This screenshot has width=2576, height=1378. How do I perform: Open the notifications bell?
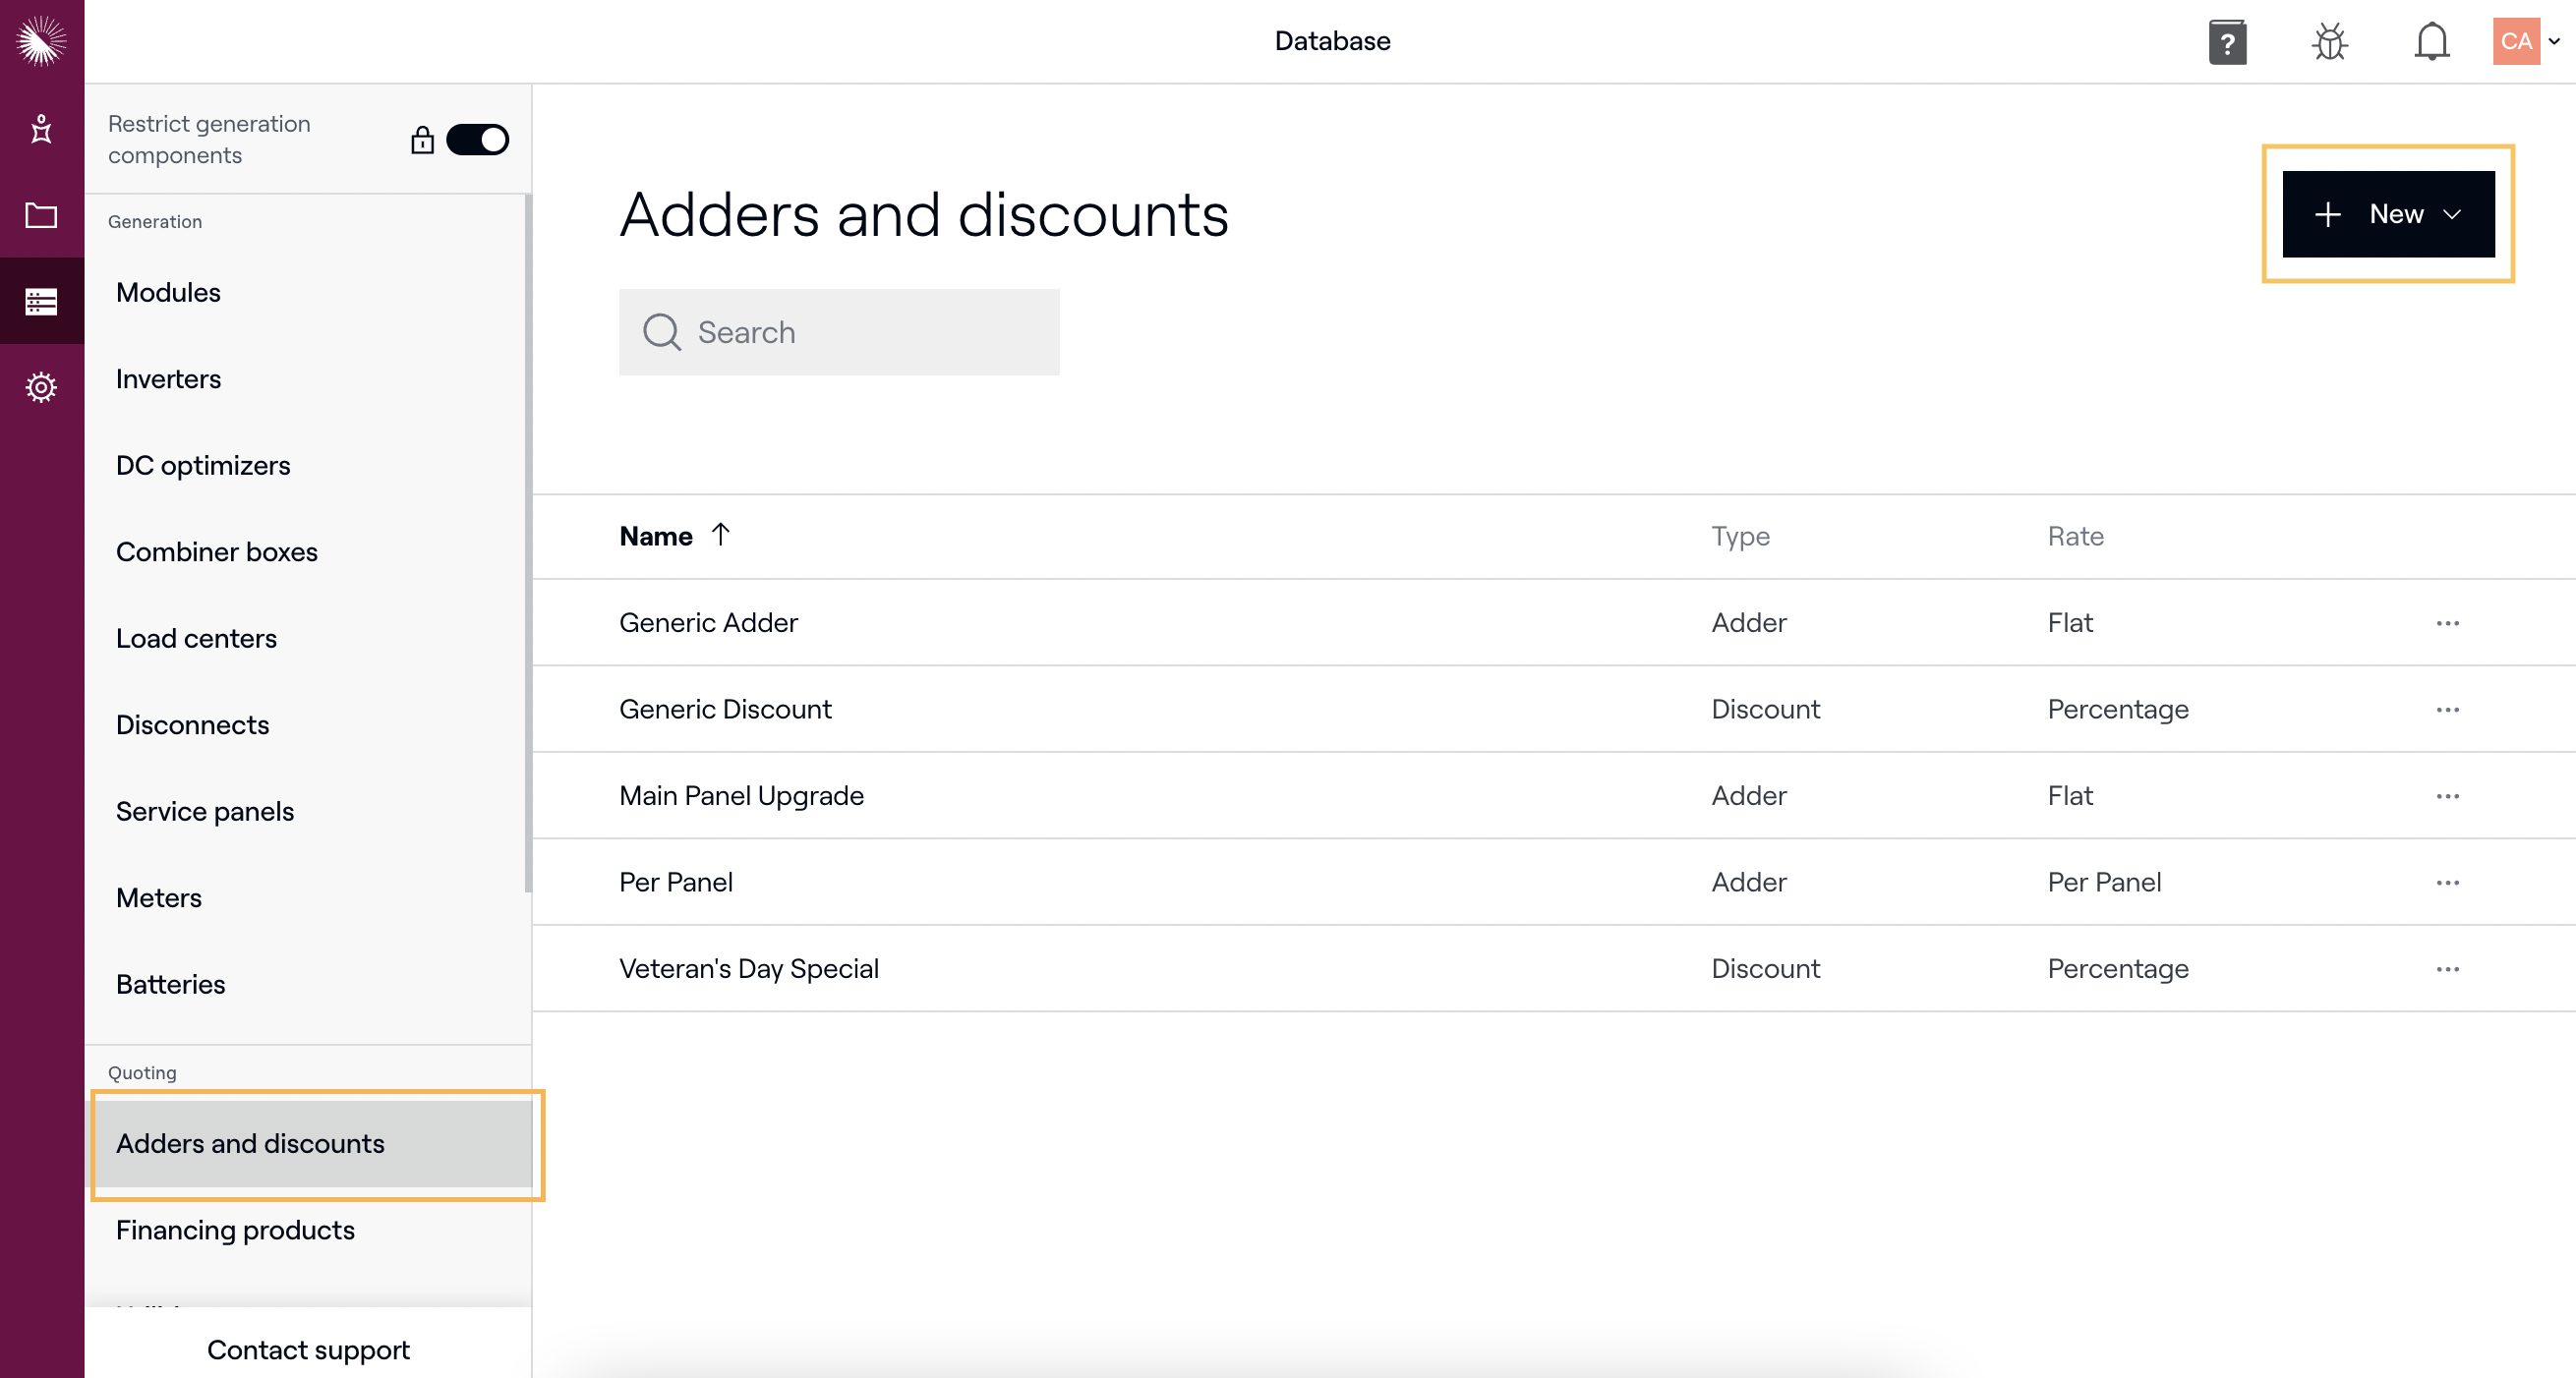(x=2431, y=42)
